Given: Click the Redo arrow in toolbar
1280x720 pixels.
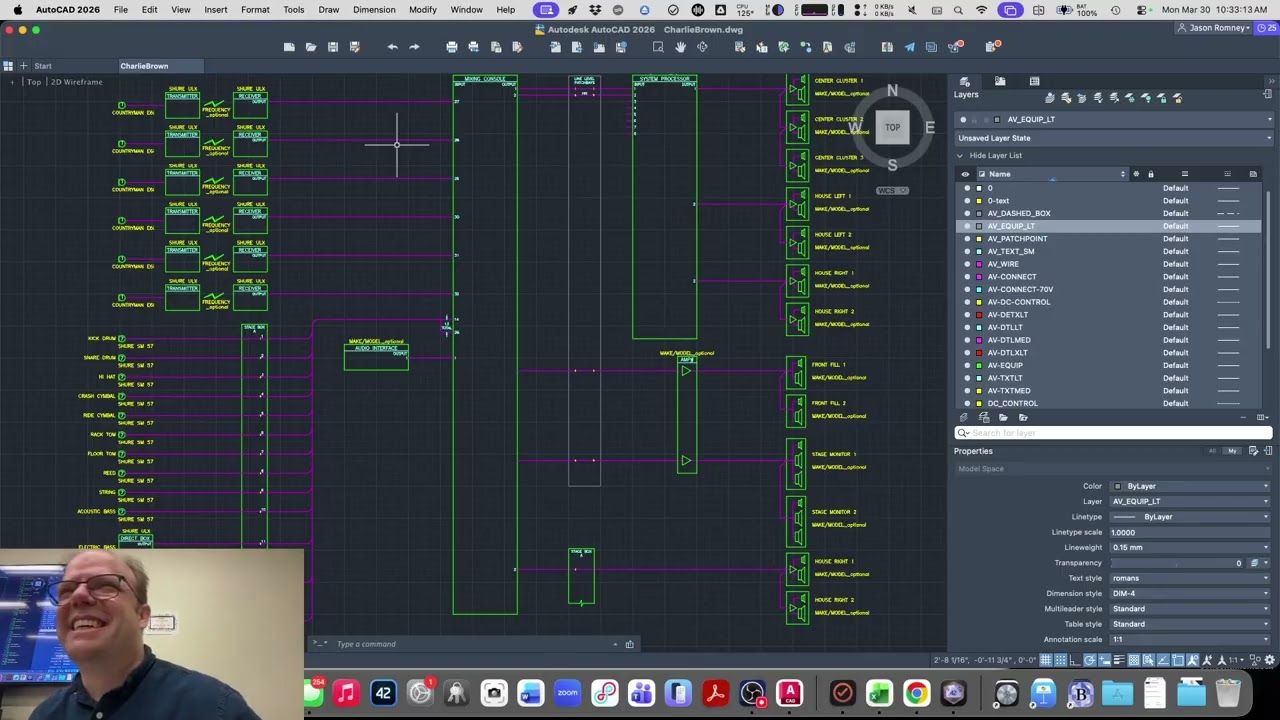Looking at the screenshot, I should (414, 47).
